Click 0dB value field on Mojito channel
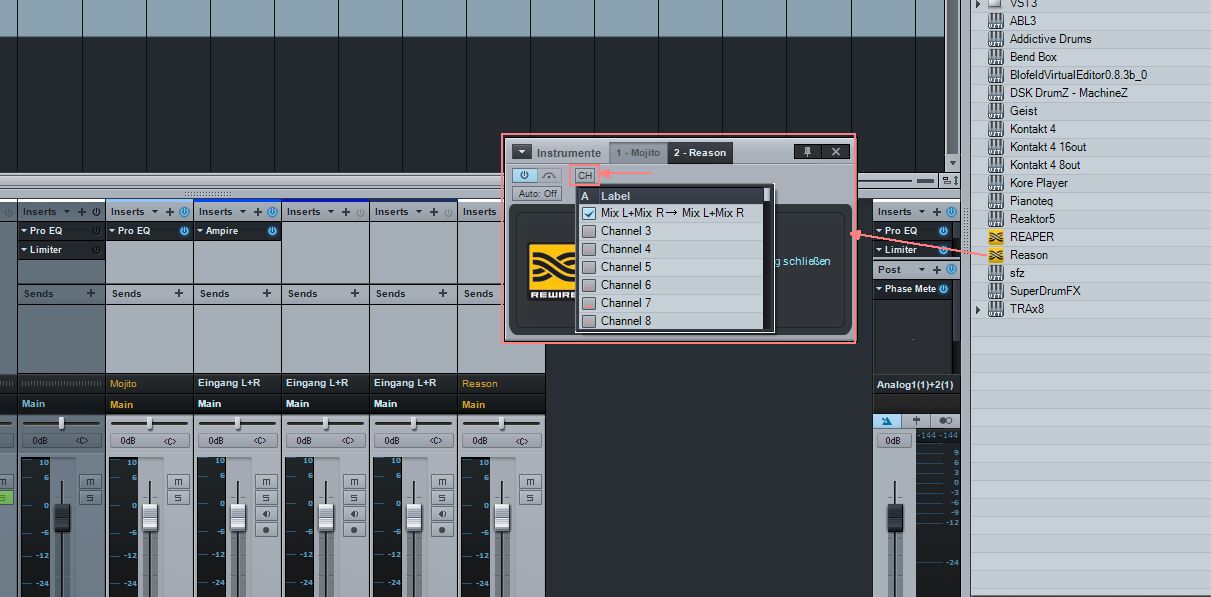Screen dimensions: 1211x597 tap(128, 440)
